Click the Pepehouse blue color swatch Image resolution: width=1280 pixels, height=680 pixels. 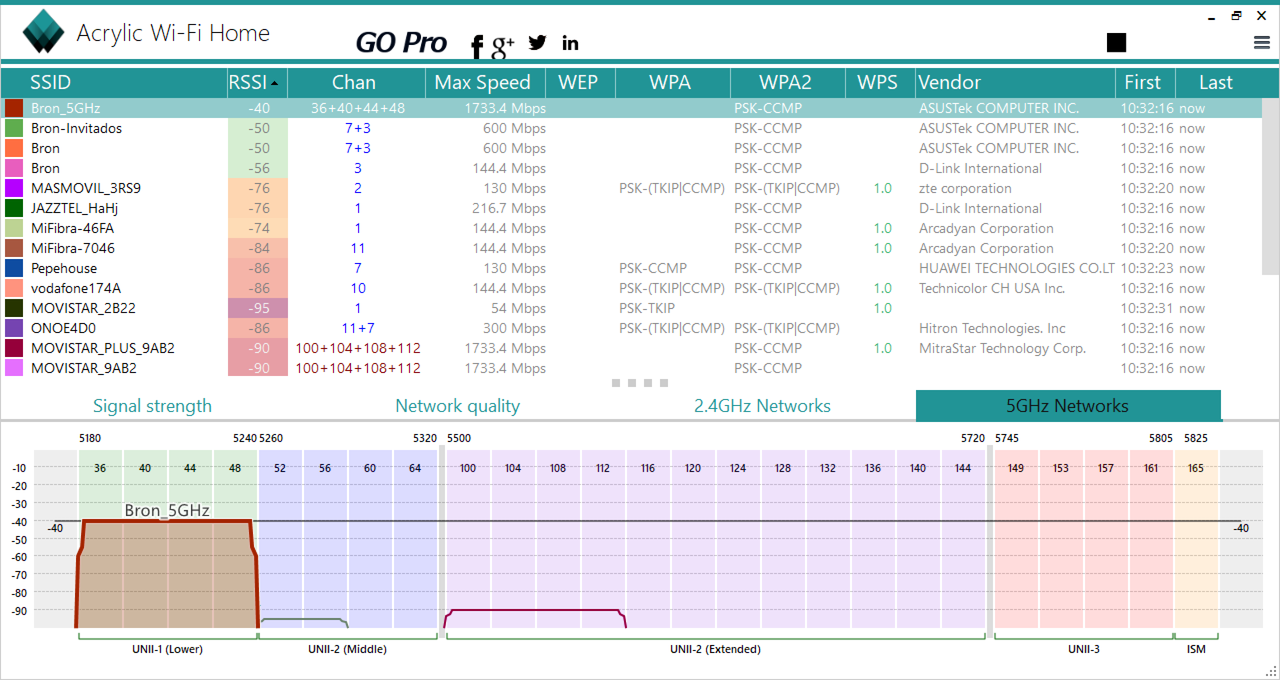pos(14,268)
